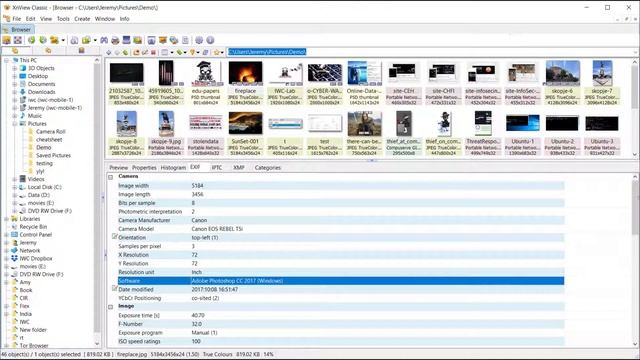Open the File menu

click(x=16, y=19)
